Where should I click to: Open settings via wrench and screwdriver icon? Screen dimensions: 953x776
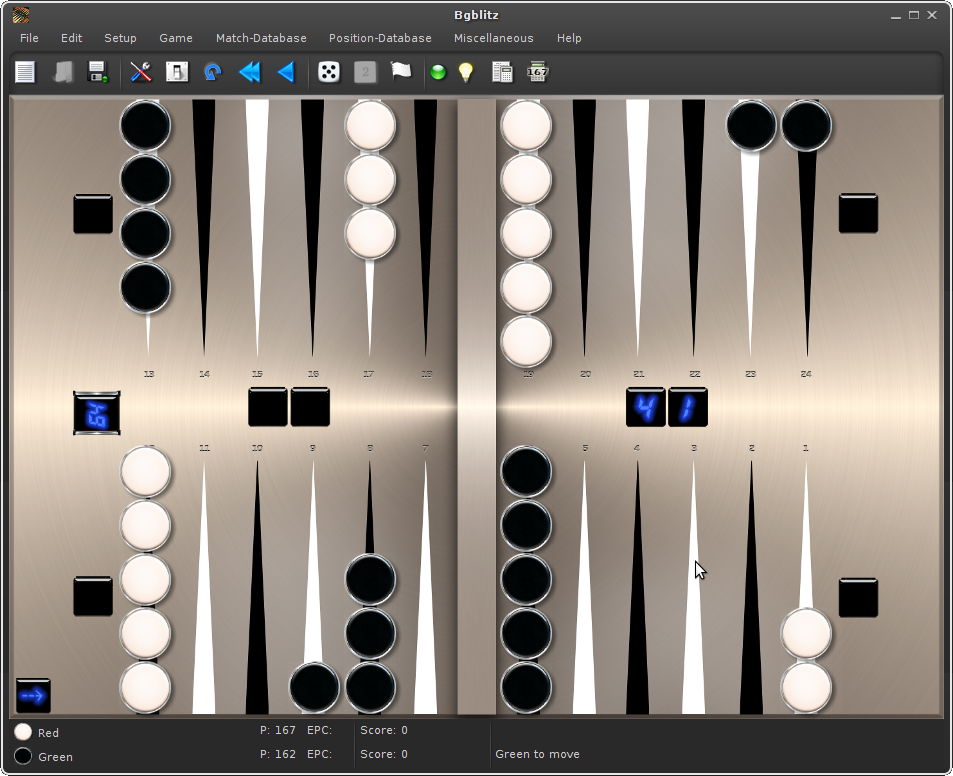(x=141, y=72)
